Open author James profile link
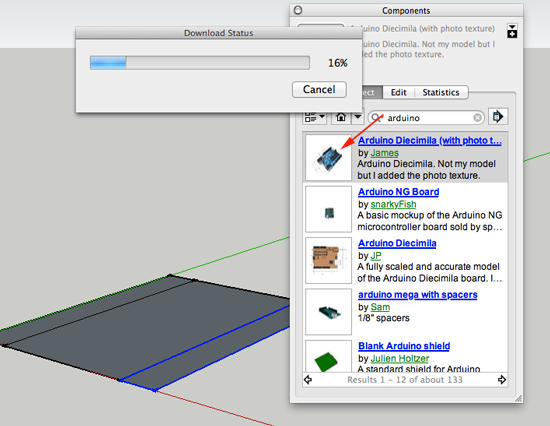This screenshot has width=550, height=426. point(384,153)
